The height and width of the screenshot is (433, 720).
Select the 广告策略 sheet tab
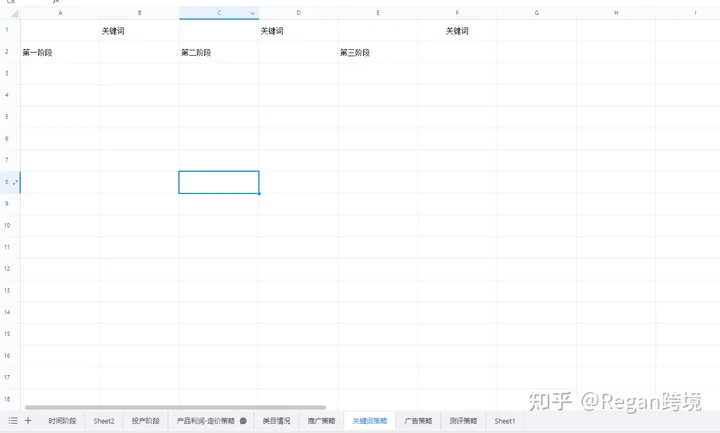[x=418, y=421]
